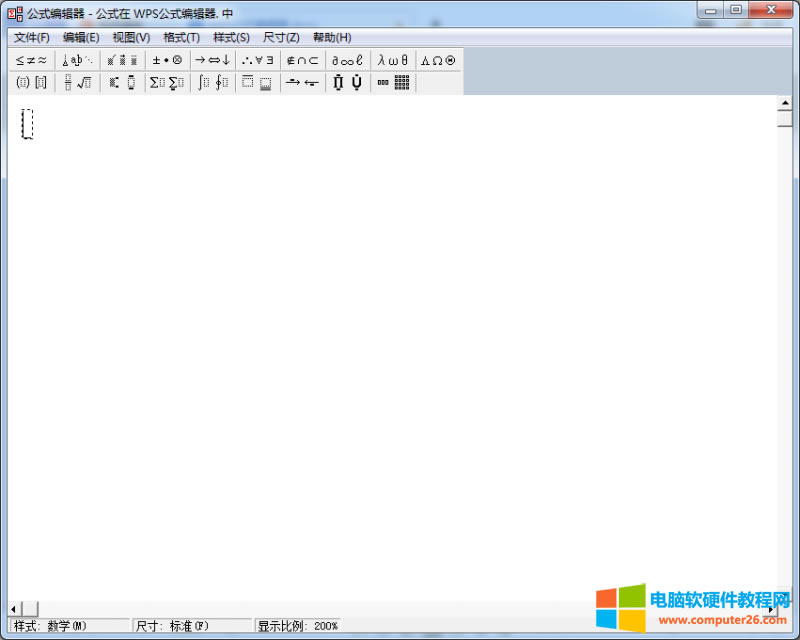The width and height of the screenshot is (800, 640).
Task: Click the empty equation slot in the editor
Action: point(27,123)
